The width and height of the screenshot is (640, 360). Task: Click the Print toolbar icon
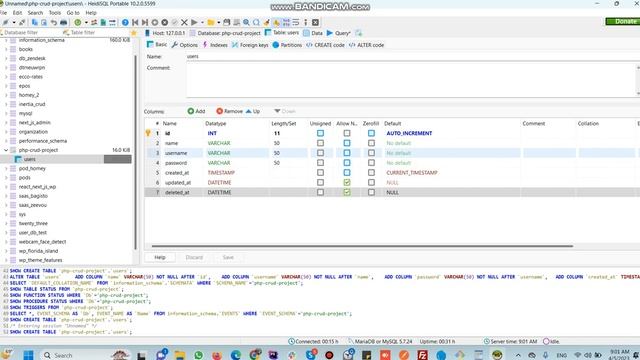[64, 22]
